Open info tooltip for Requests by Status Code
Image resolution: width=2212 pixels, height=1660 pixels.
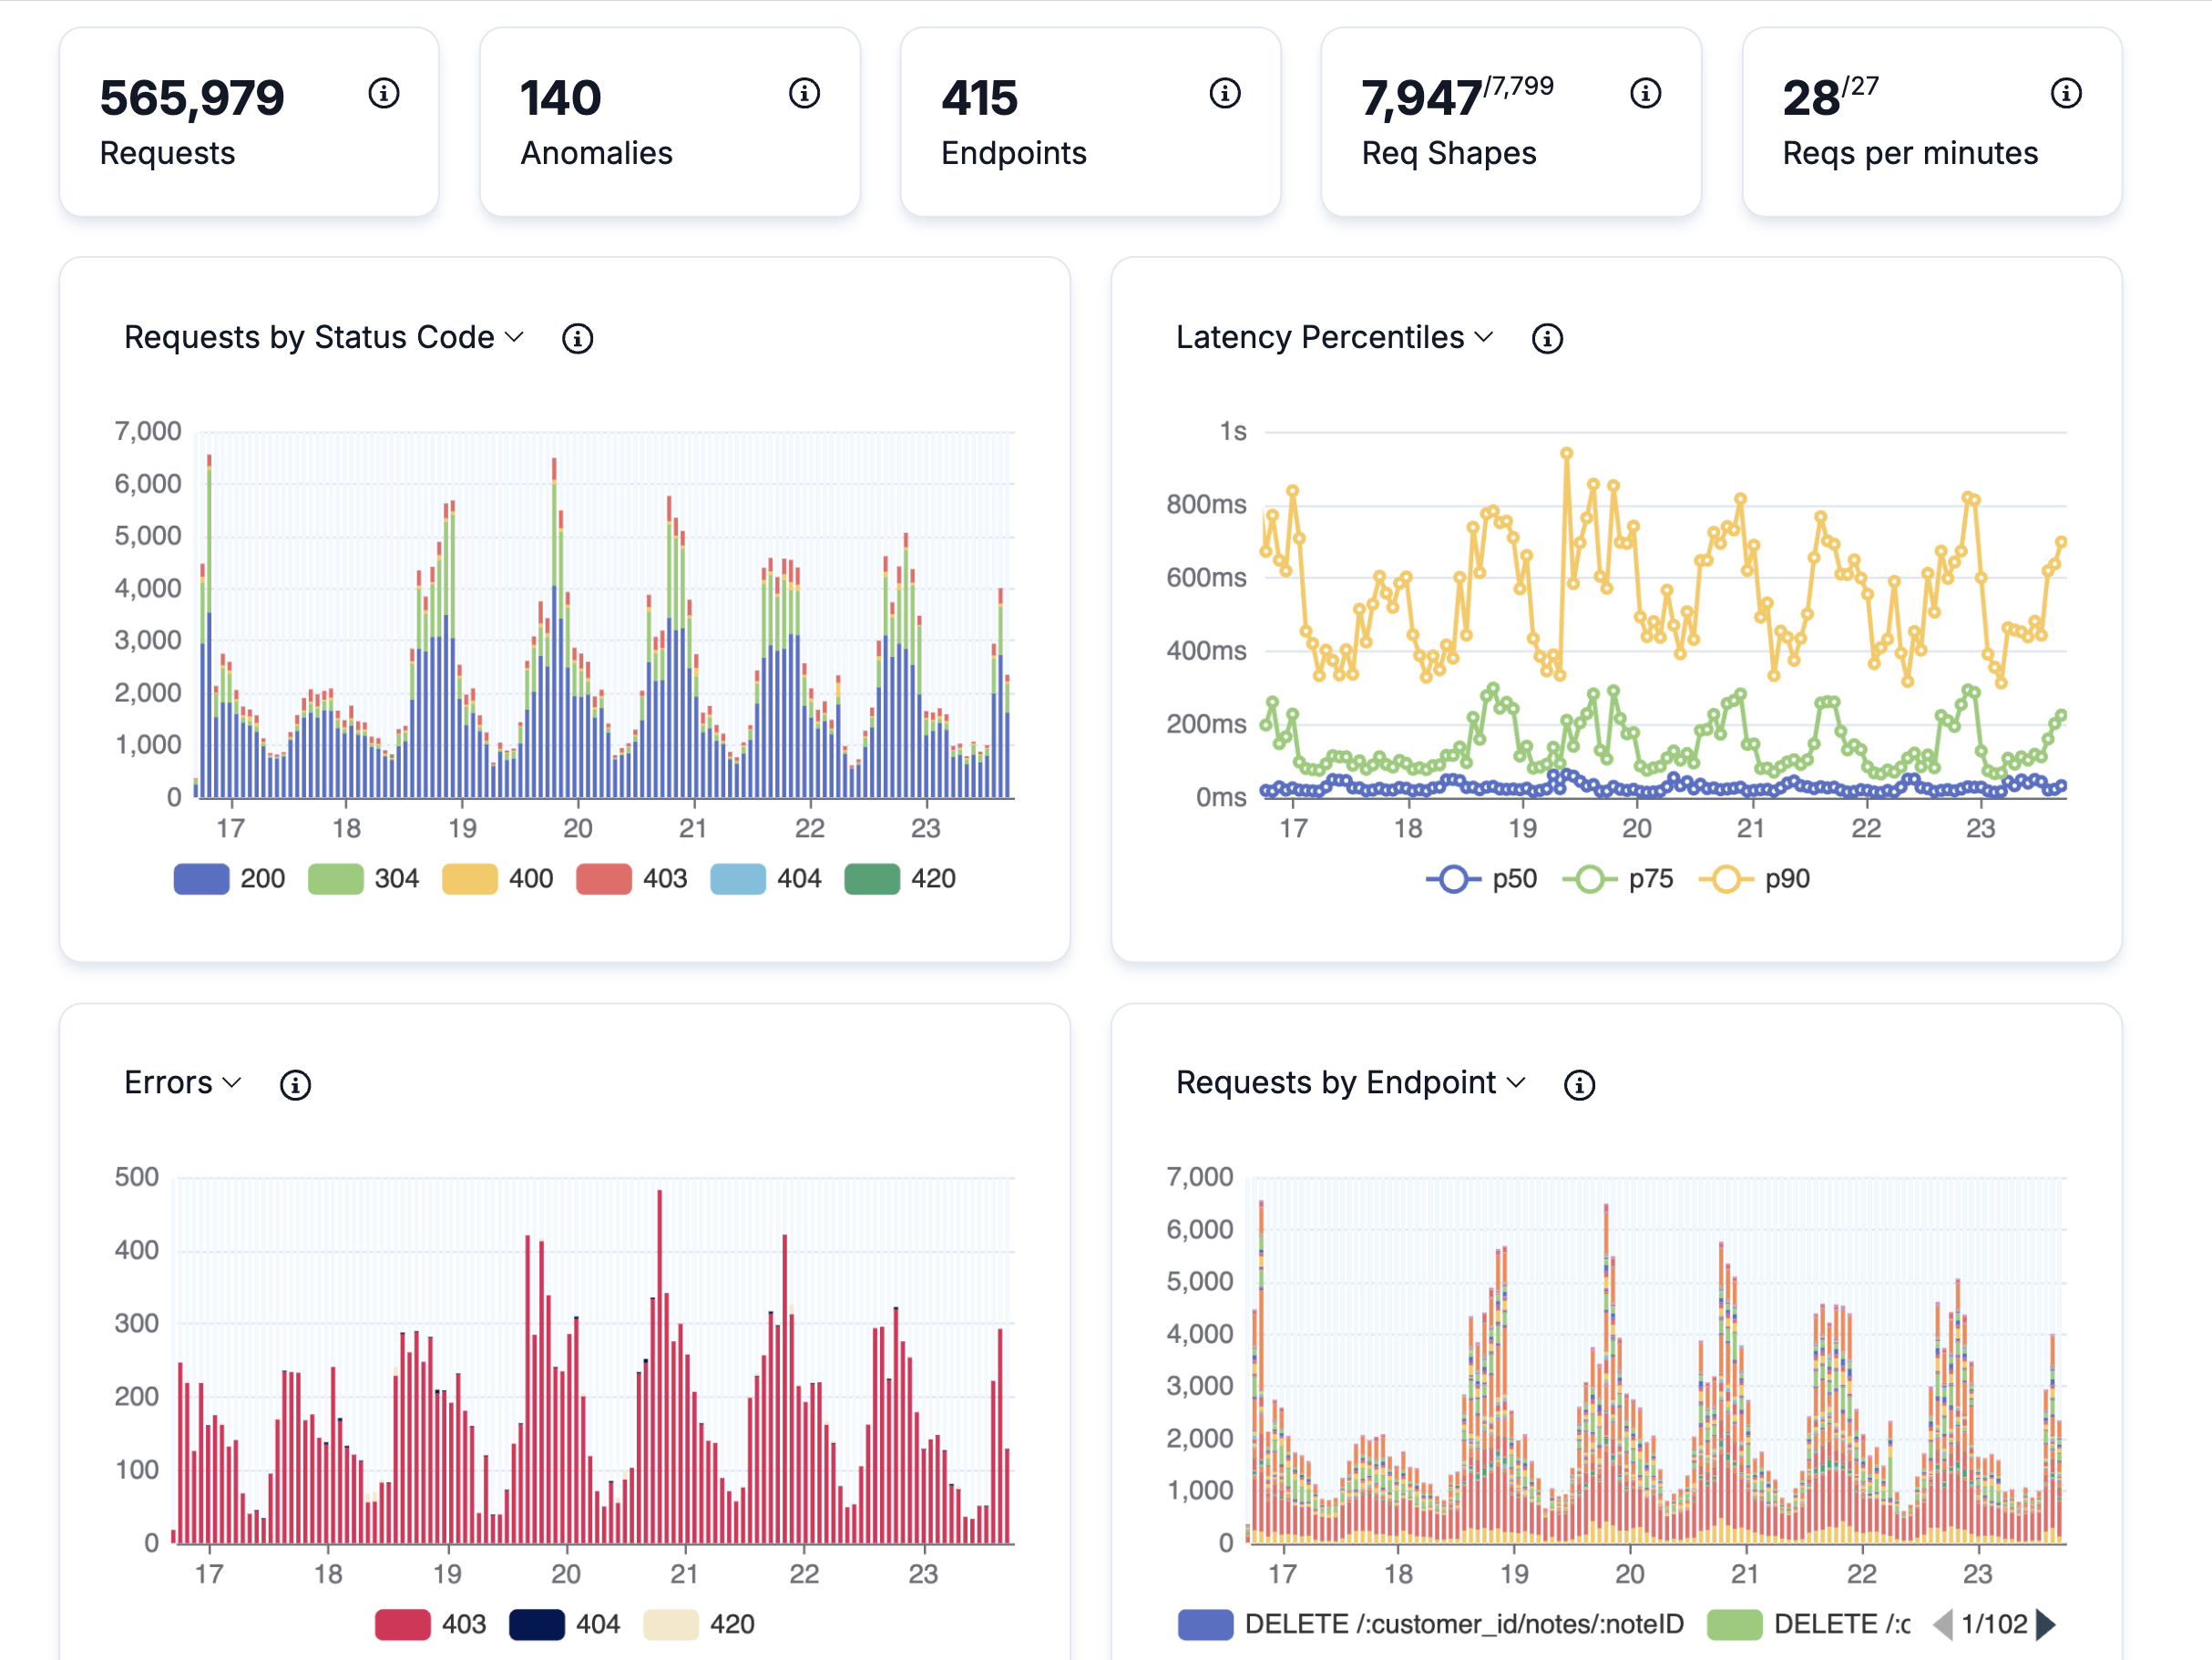coord(578,338)
